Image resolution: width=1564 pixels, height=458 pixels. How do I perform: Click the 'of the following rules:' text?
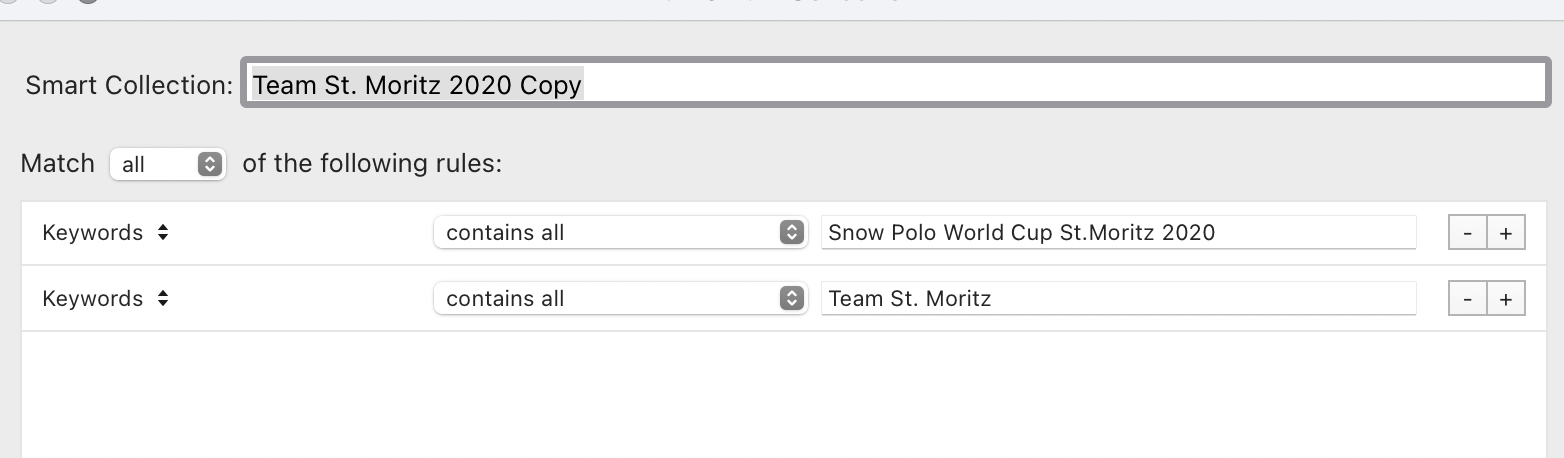[x=372, y=164]
